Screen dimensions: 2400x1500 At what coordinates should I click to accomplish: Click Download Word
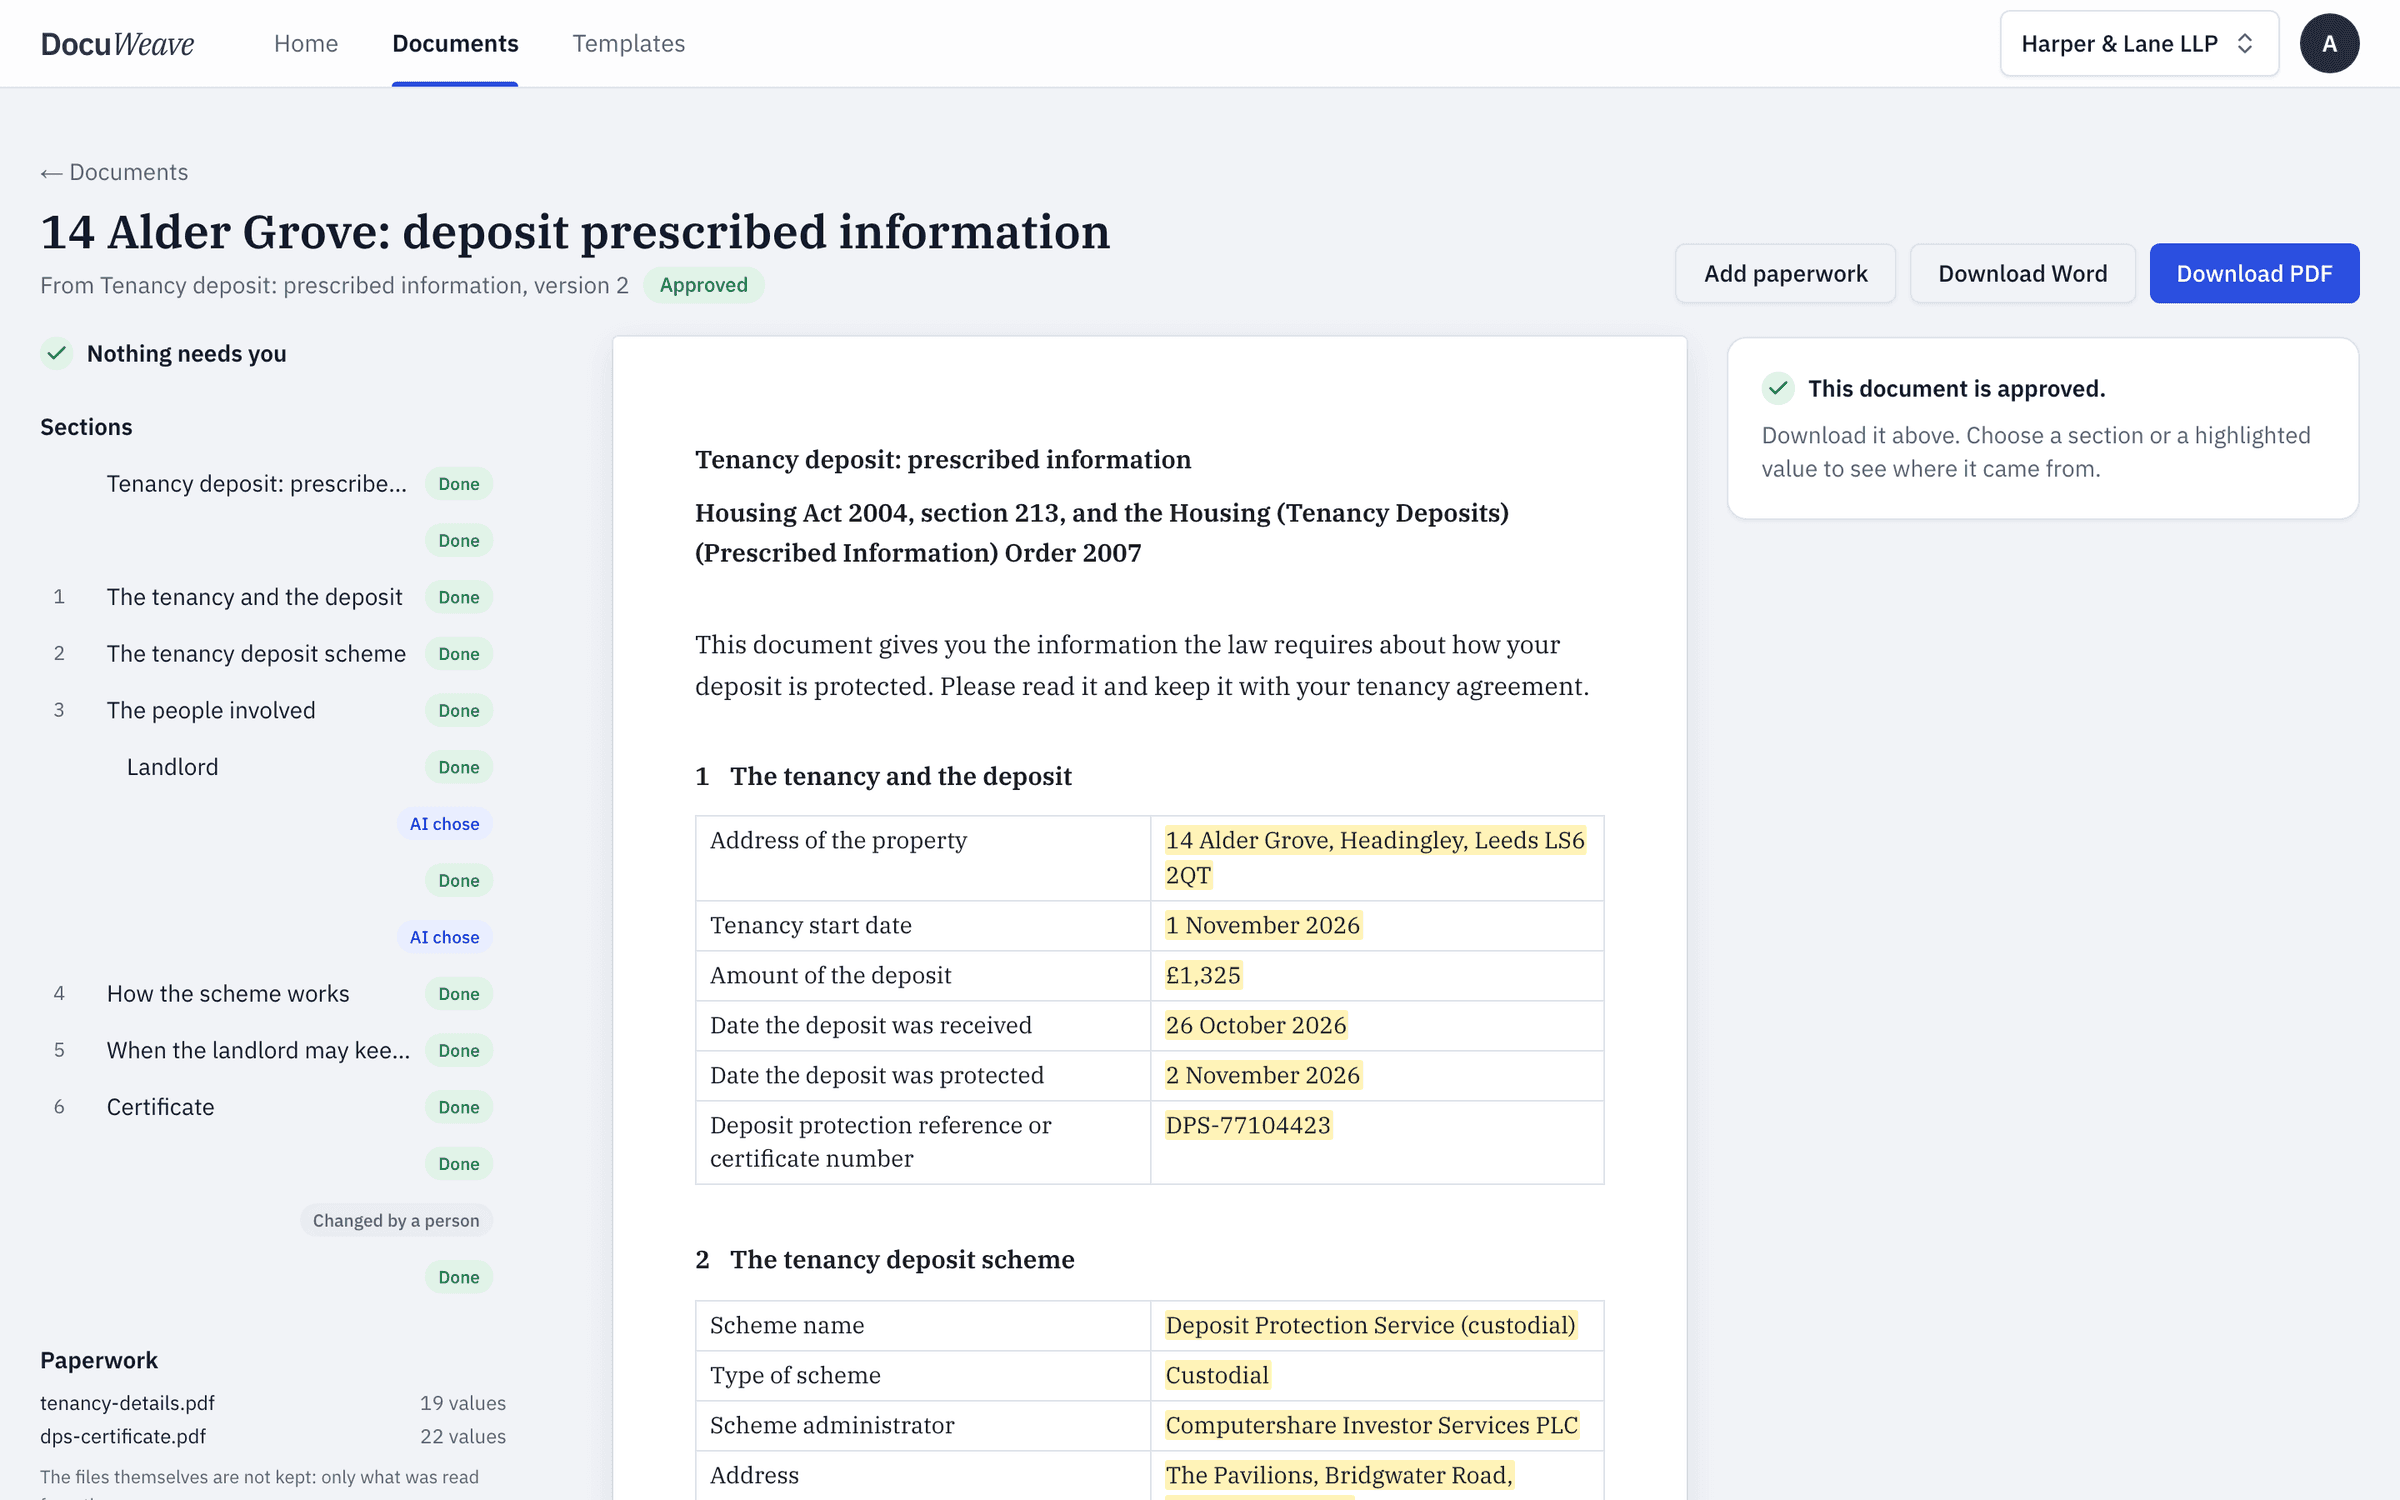tap(2022, 273)
